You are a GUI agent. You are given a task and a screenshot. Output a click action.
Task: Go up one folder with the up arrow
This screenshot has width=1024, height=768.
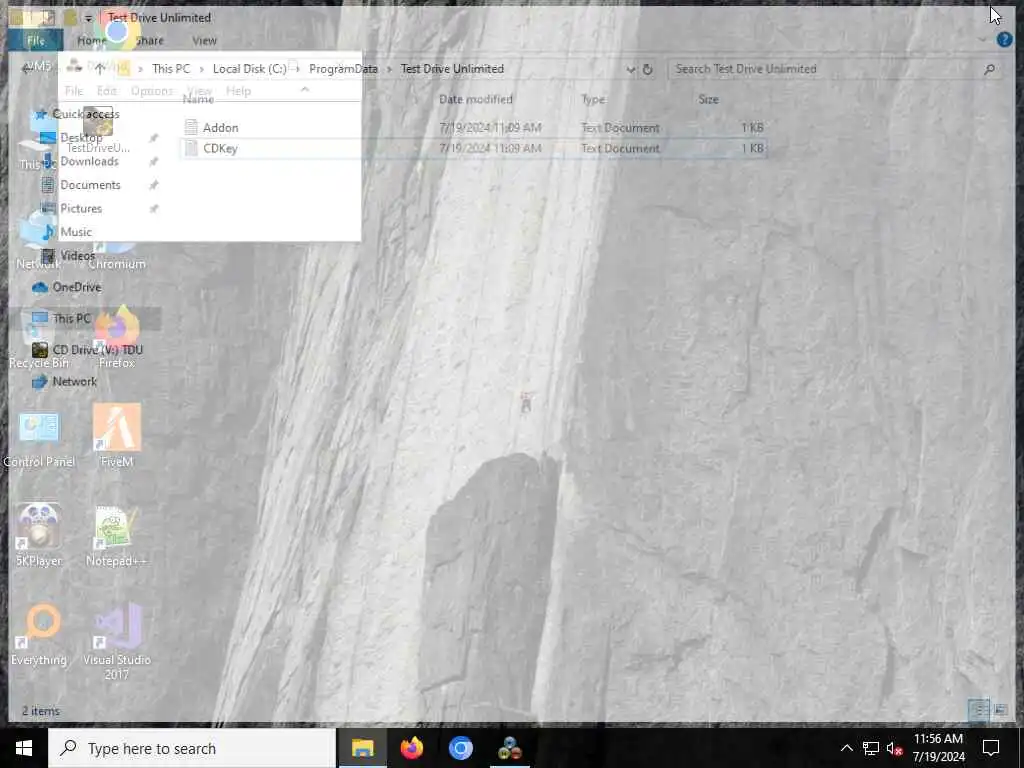[100, 69]
